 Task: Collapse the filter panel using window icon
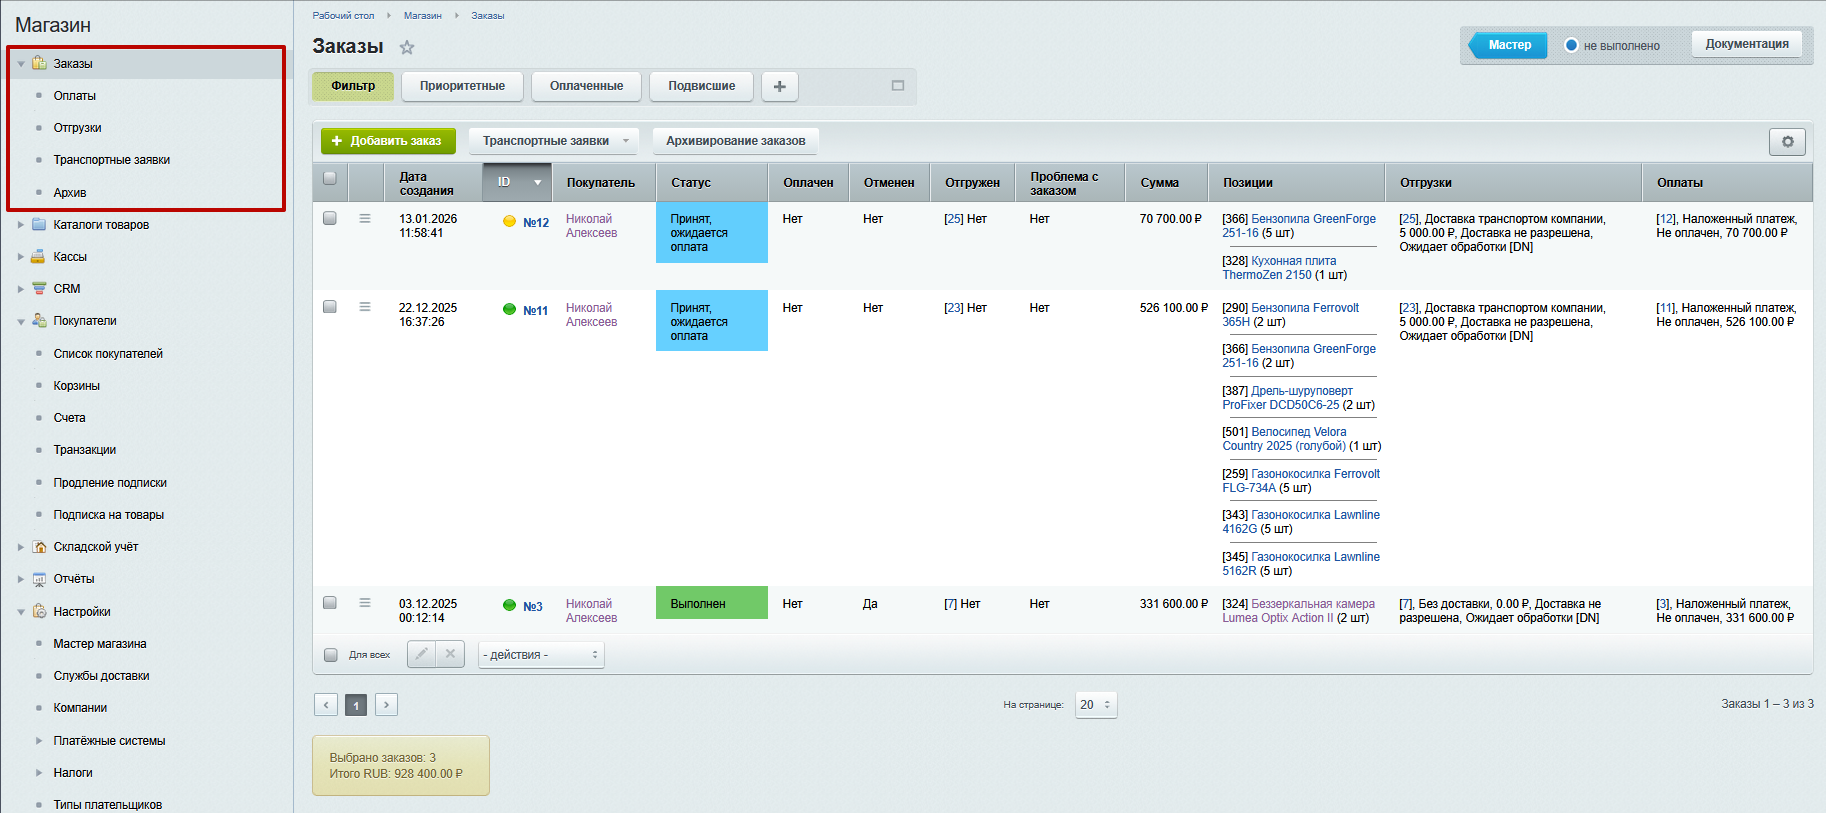(897, 86)
